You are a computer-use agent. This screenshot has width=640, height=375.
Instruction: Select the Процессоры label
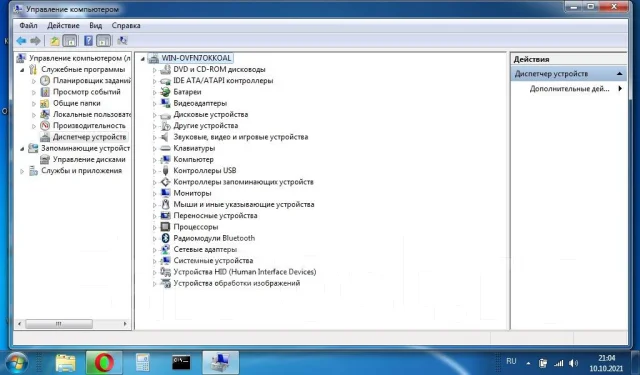(196, 227)
